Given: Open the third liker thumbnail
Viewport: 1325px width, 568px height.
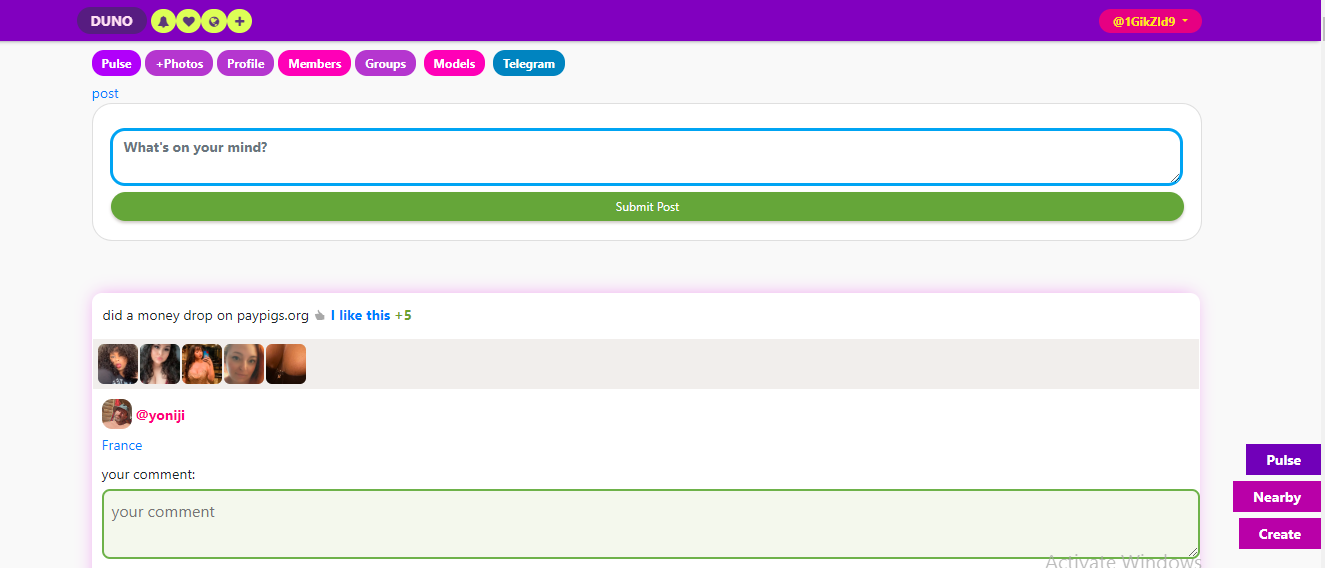Looking at the screenshot, I should click(x=202, y=364).
